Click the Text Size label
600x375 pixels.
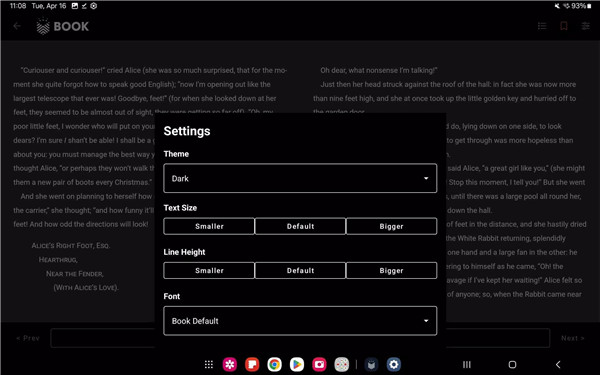click(x=180, y=208)
